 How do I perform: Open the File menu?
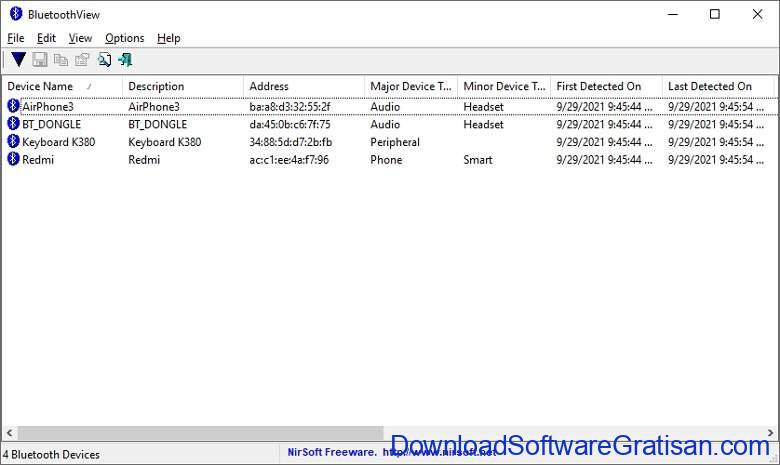coord(15,38)
